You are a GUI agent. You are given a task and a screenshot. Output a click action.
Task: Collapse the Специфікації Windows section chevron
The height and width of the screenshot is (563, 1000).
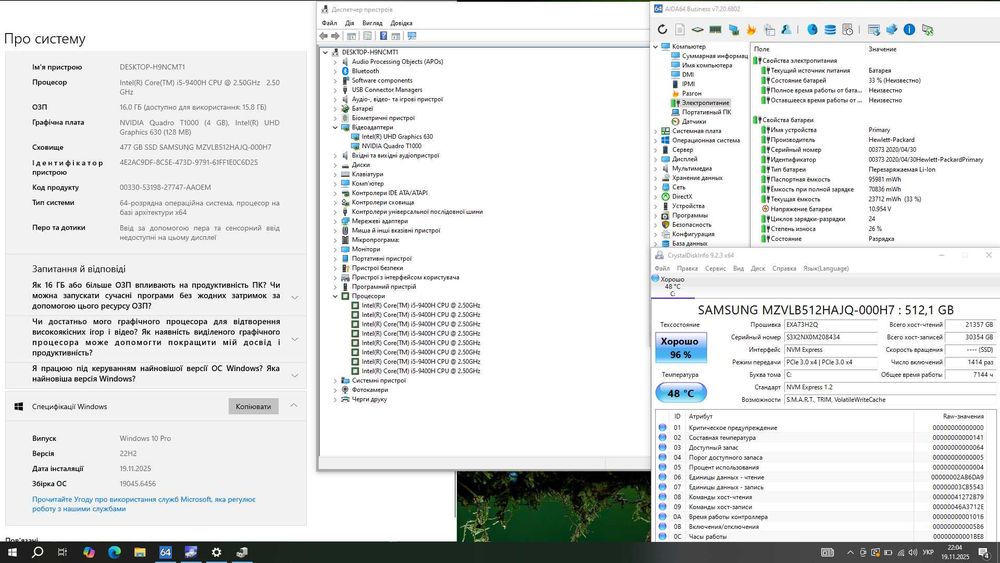[x=293, y=406]
